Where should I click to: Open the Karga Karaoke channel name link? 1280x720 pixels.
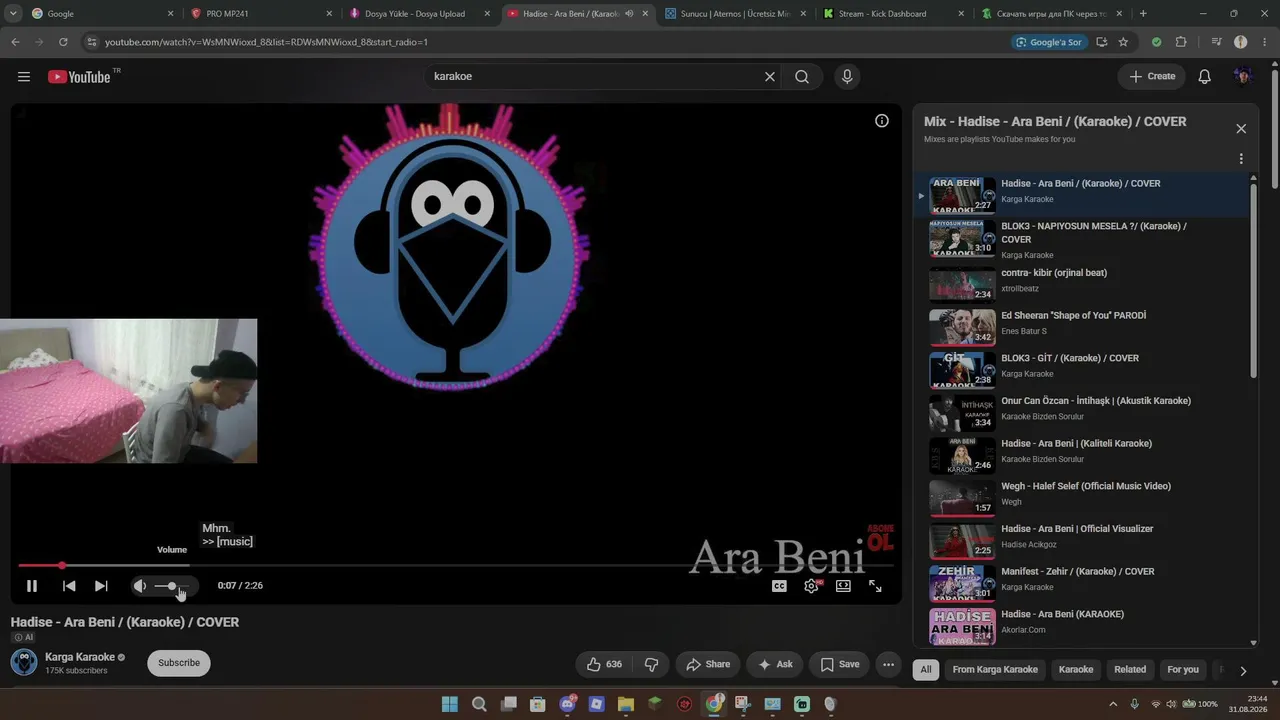(x=80, y=657)
